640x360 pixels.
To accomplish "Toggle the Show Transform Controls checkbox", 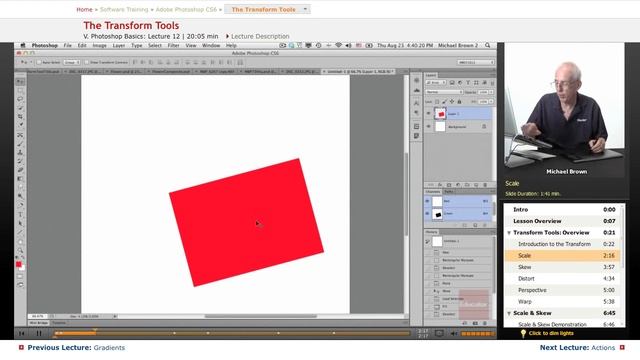I will coord(87,62).
